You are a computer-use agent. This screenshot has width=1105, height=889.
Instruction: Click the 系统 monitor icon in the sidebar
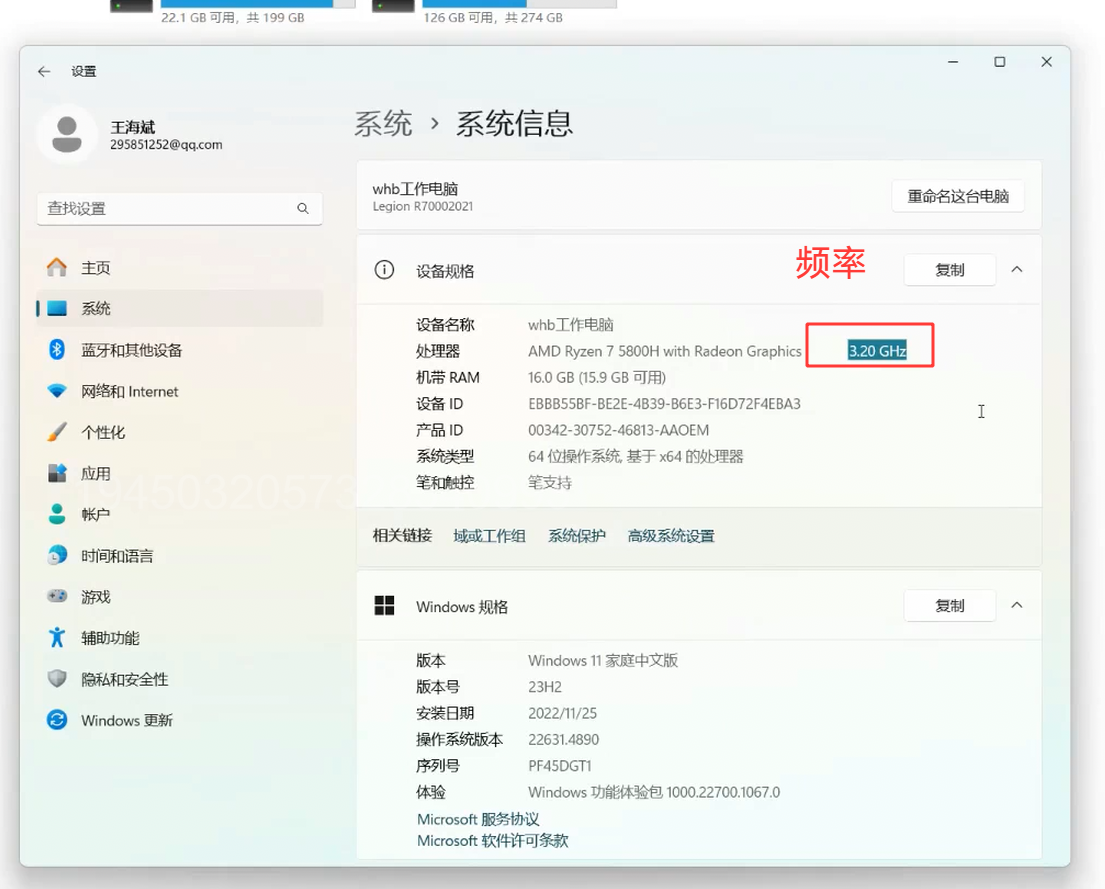pos(57,309)
